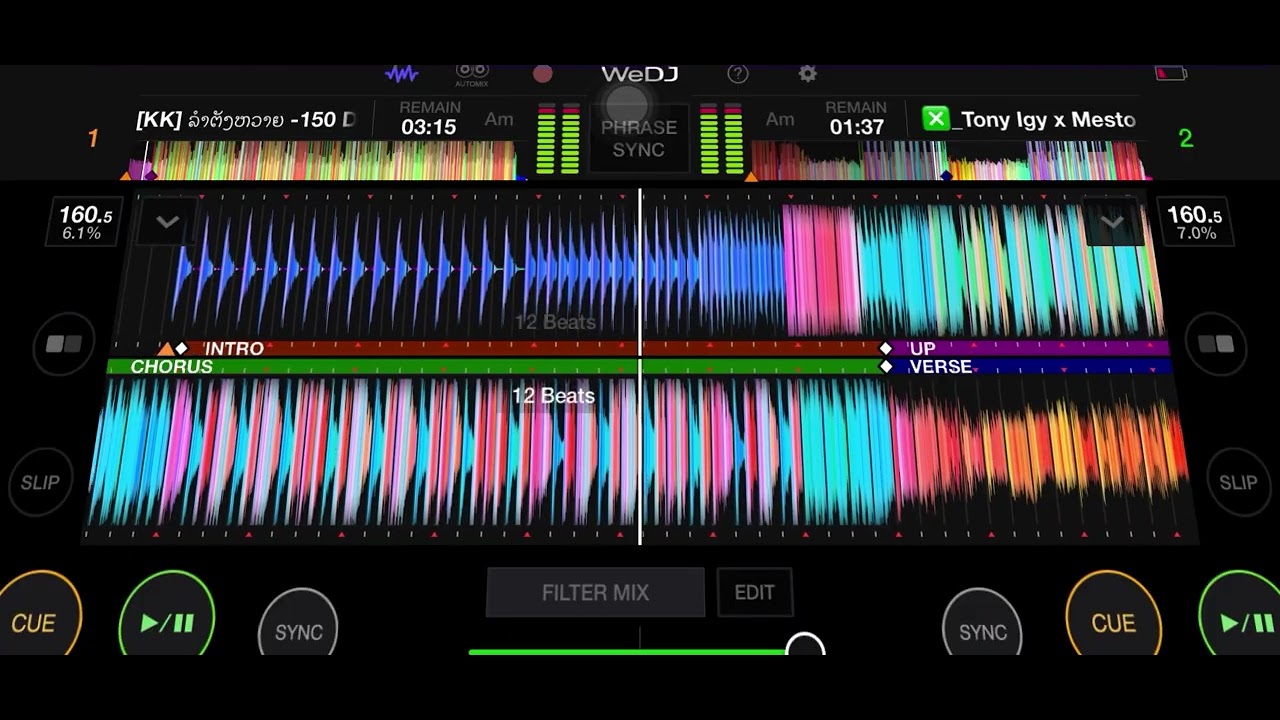This screenshot has height=720, width=1280.
Task: Click the white diamond marker before VERSE
Action: click(885, 367)
